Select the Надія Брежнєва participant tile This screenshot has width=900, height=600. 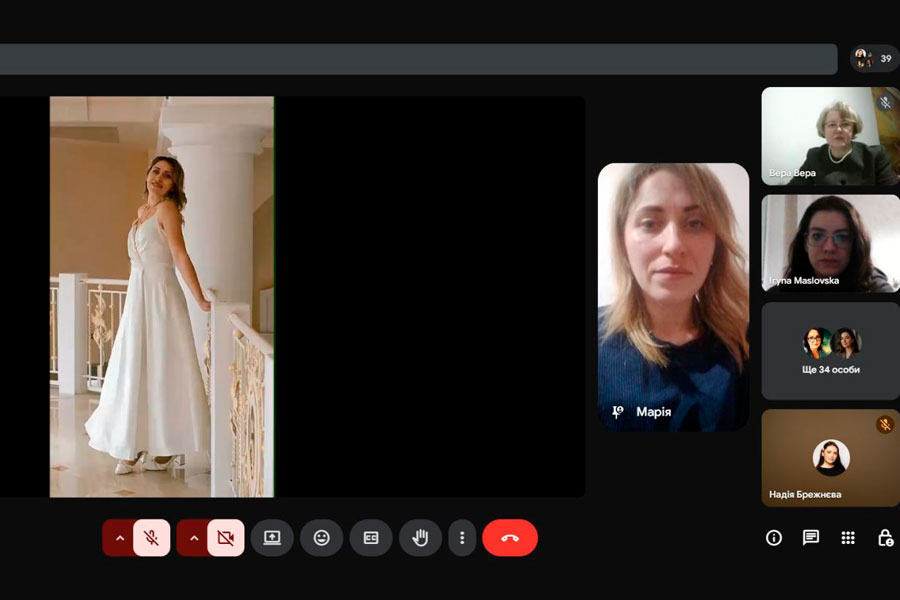830,458
